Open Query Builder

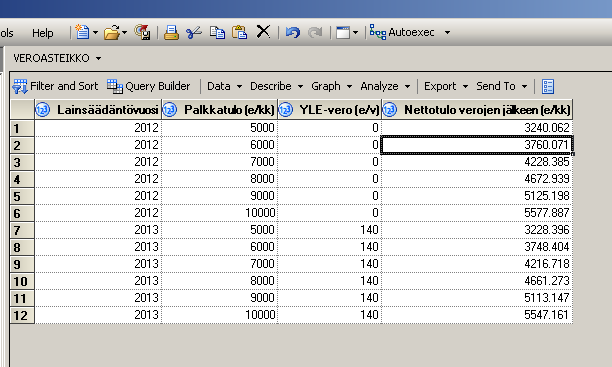coord(149,86)
